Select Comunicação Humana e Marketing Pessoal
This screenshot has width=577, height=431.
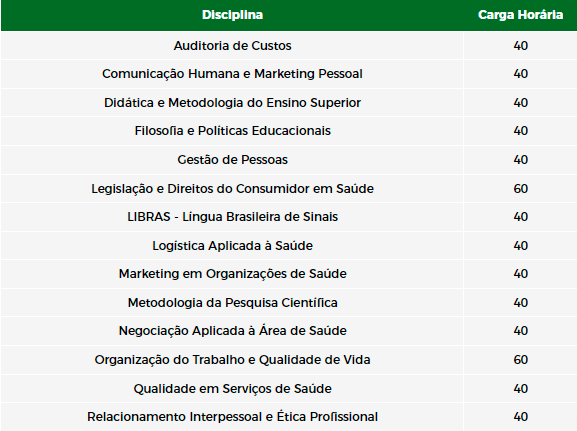(232, 74)
